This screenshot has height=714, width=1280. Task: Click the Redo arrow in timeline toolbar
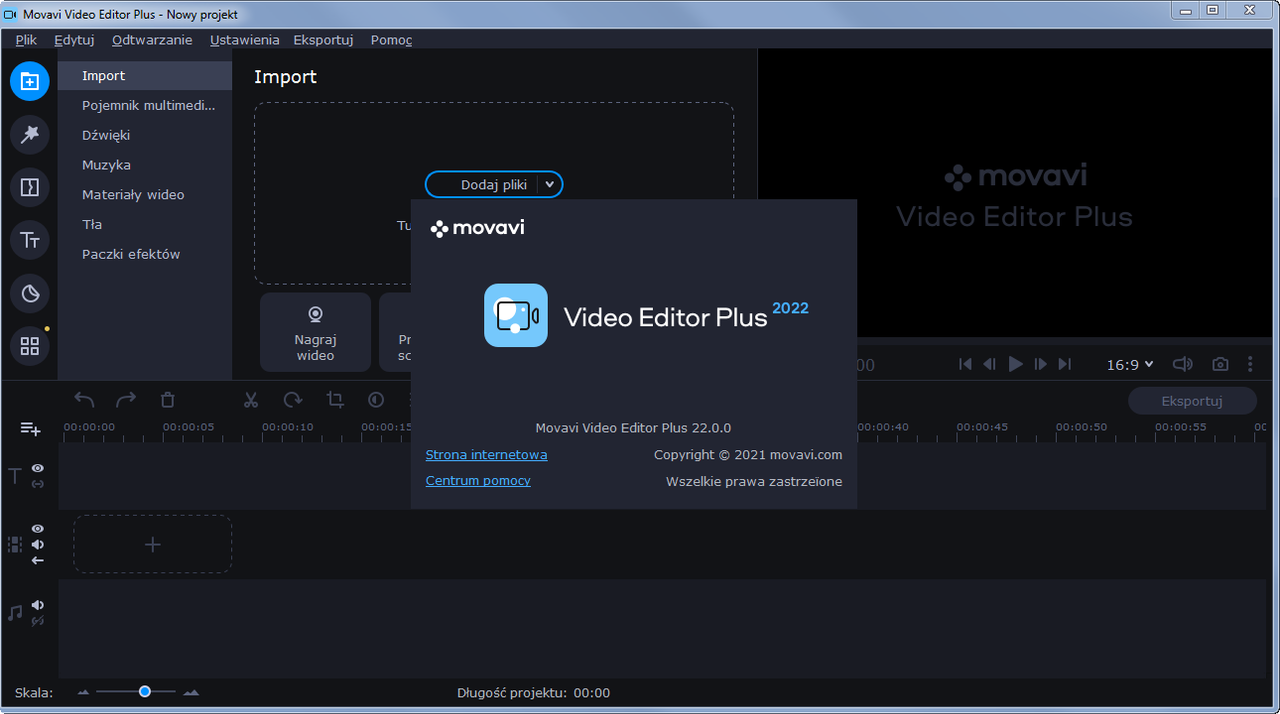point(126,400)
